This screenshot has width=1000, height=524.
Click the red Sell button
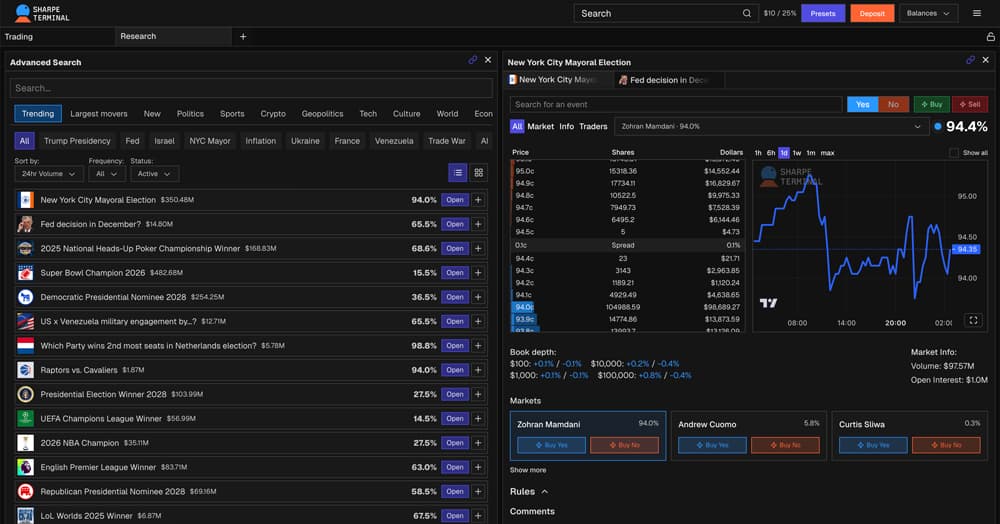point(970,105)
